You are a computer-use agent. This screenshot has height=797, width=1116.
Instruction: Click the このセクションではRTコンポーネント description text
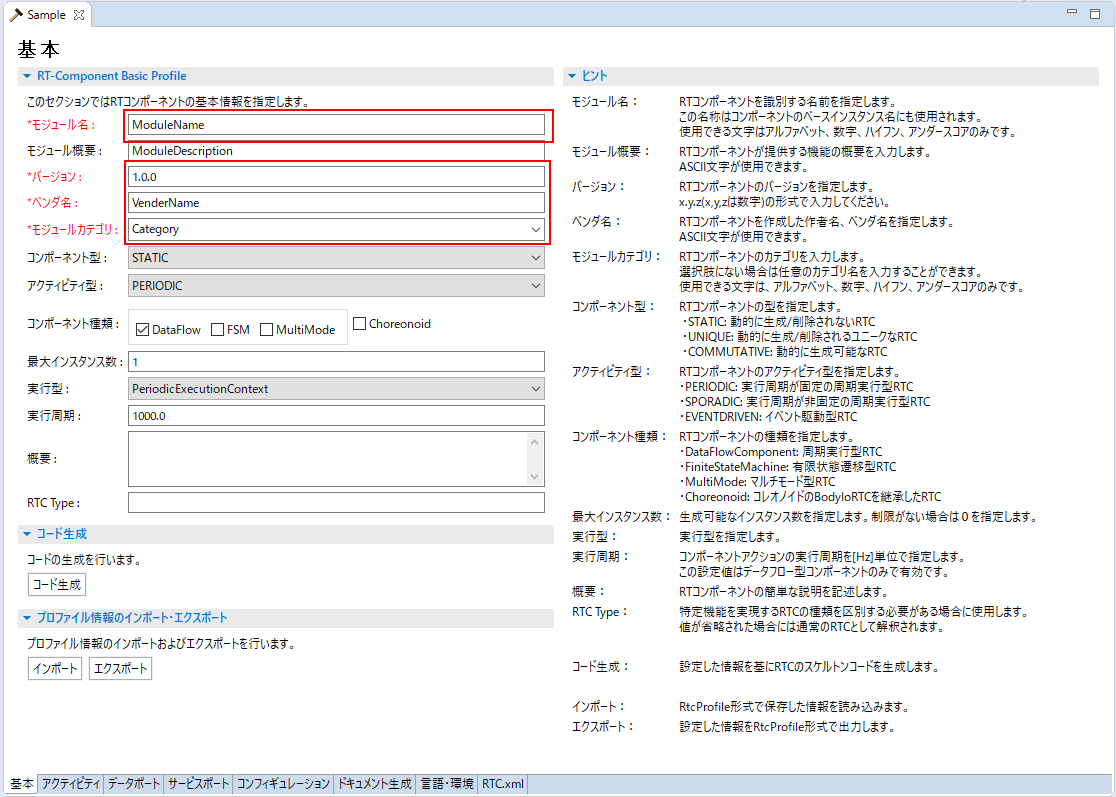tap(168, 102)
